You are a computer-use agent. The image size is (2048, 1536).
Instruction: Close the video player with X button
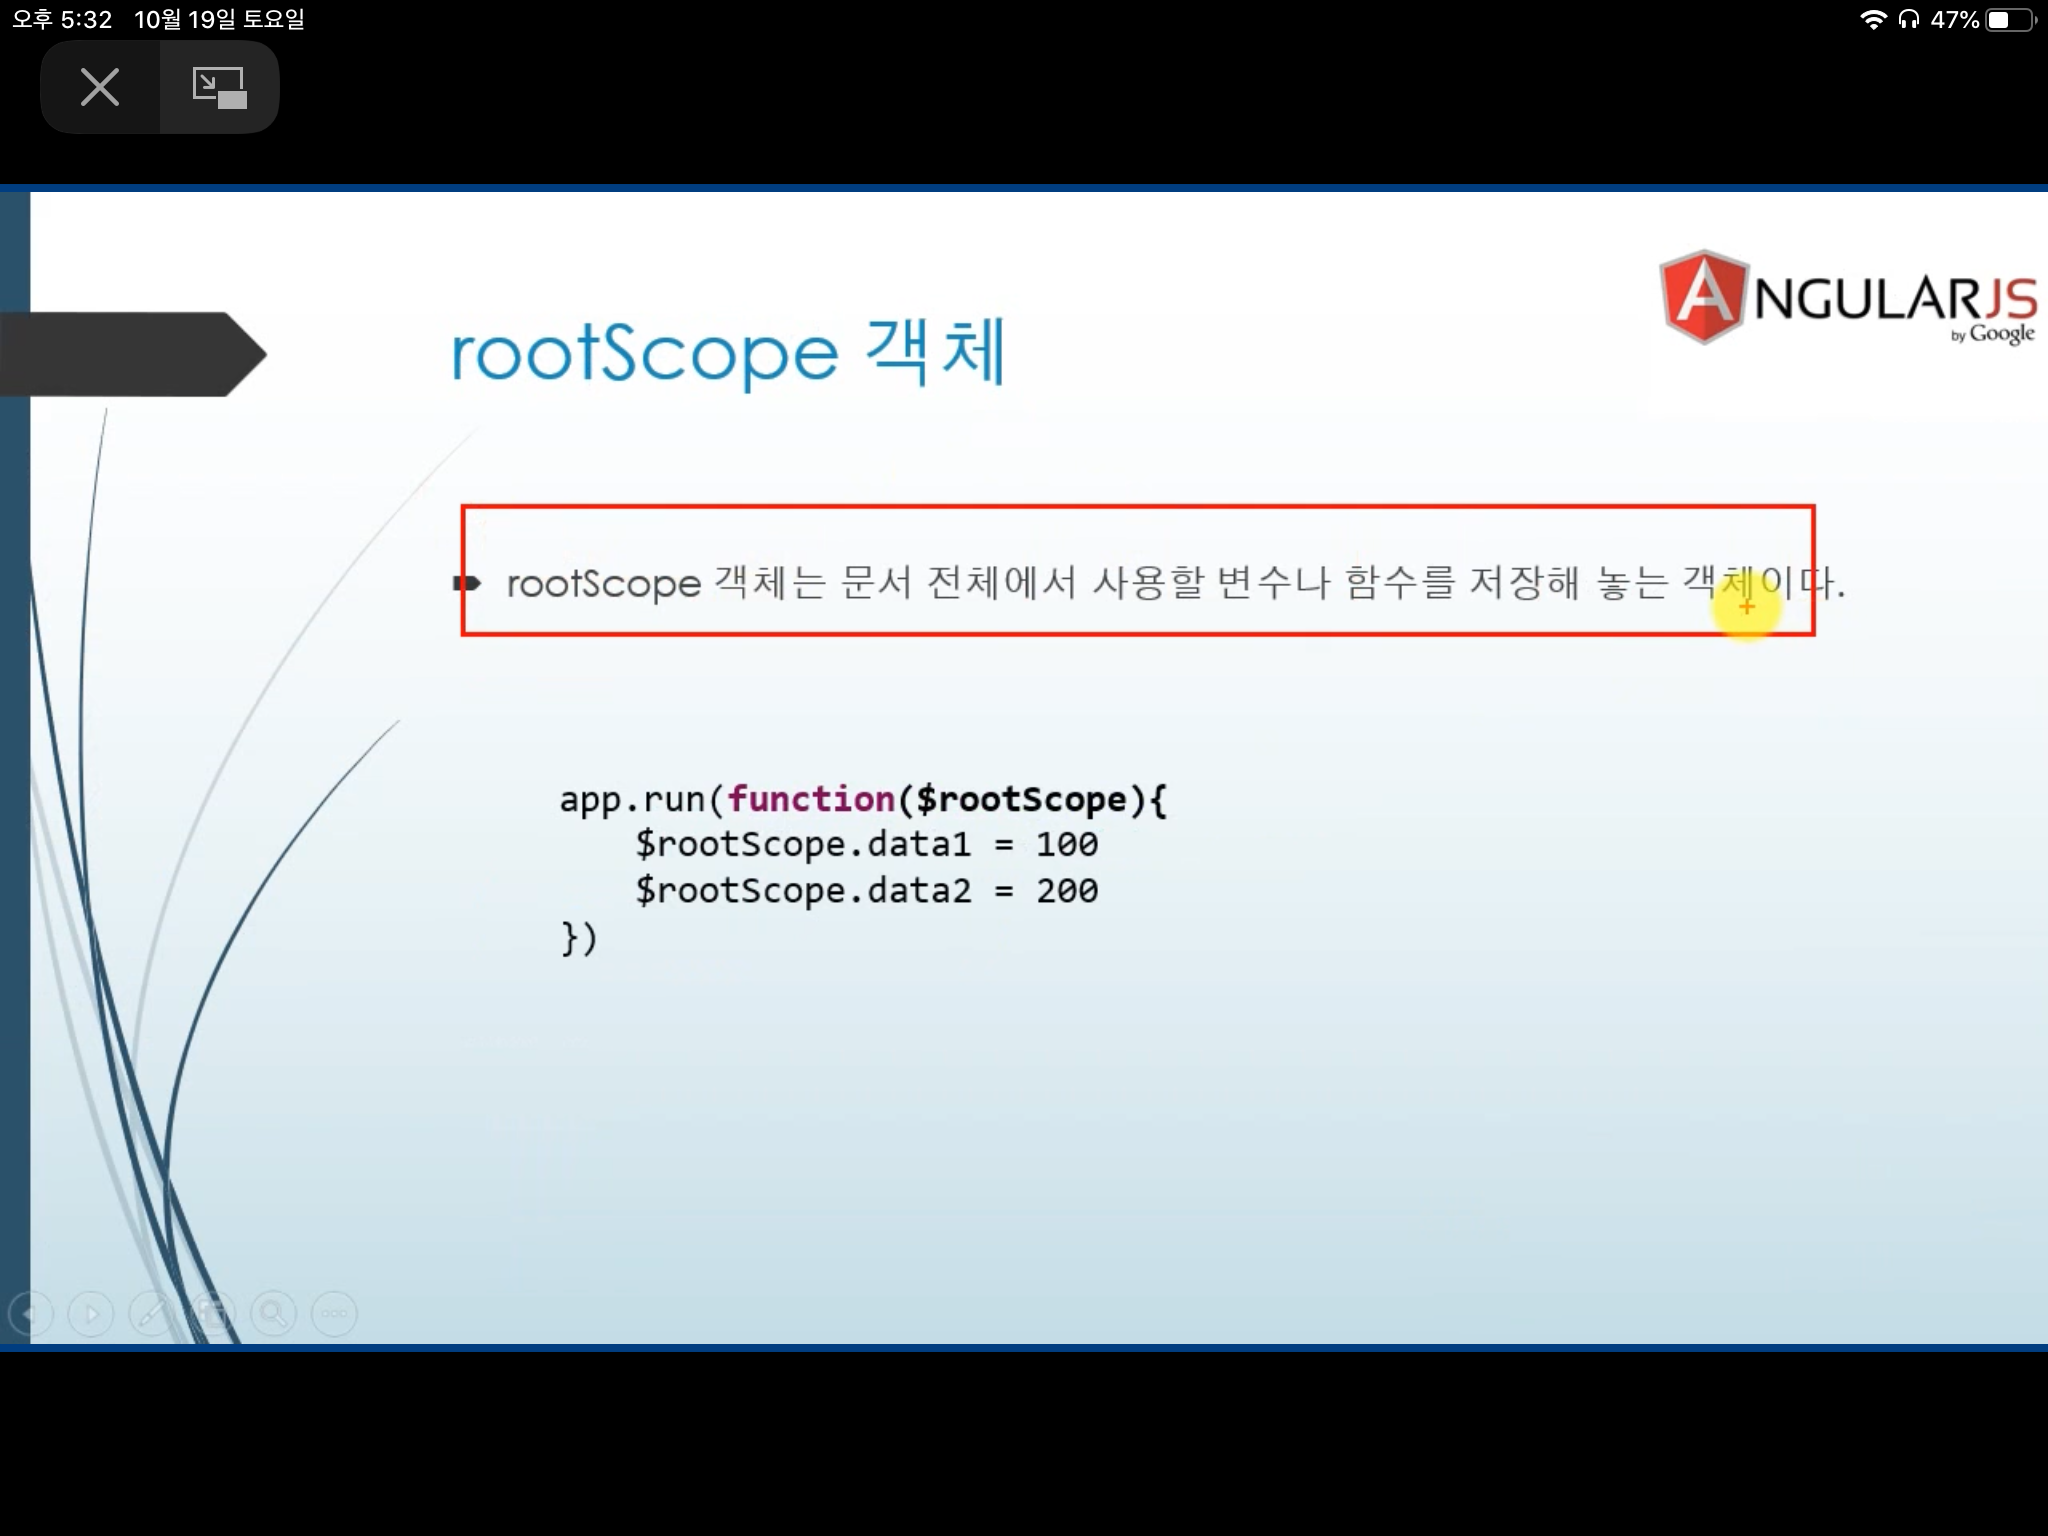pyautogui.click(x=99, y=87)
